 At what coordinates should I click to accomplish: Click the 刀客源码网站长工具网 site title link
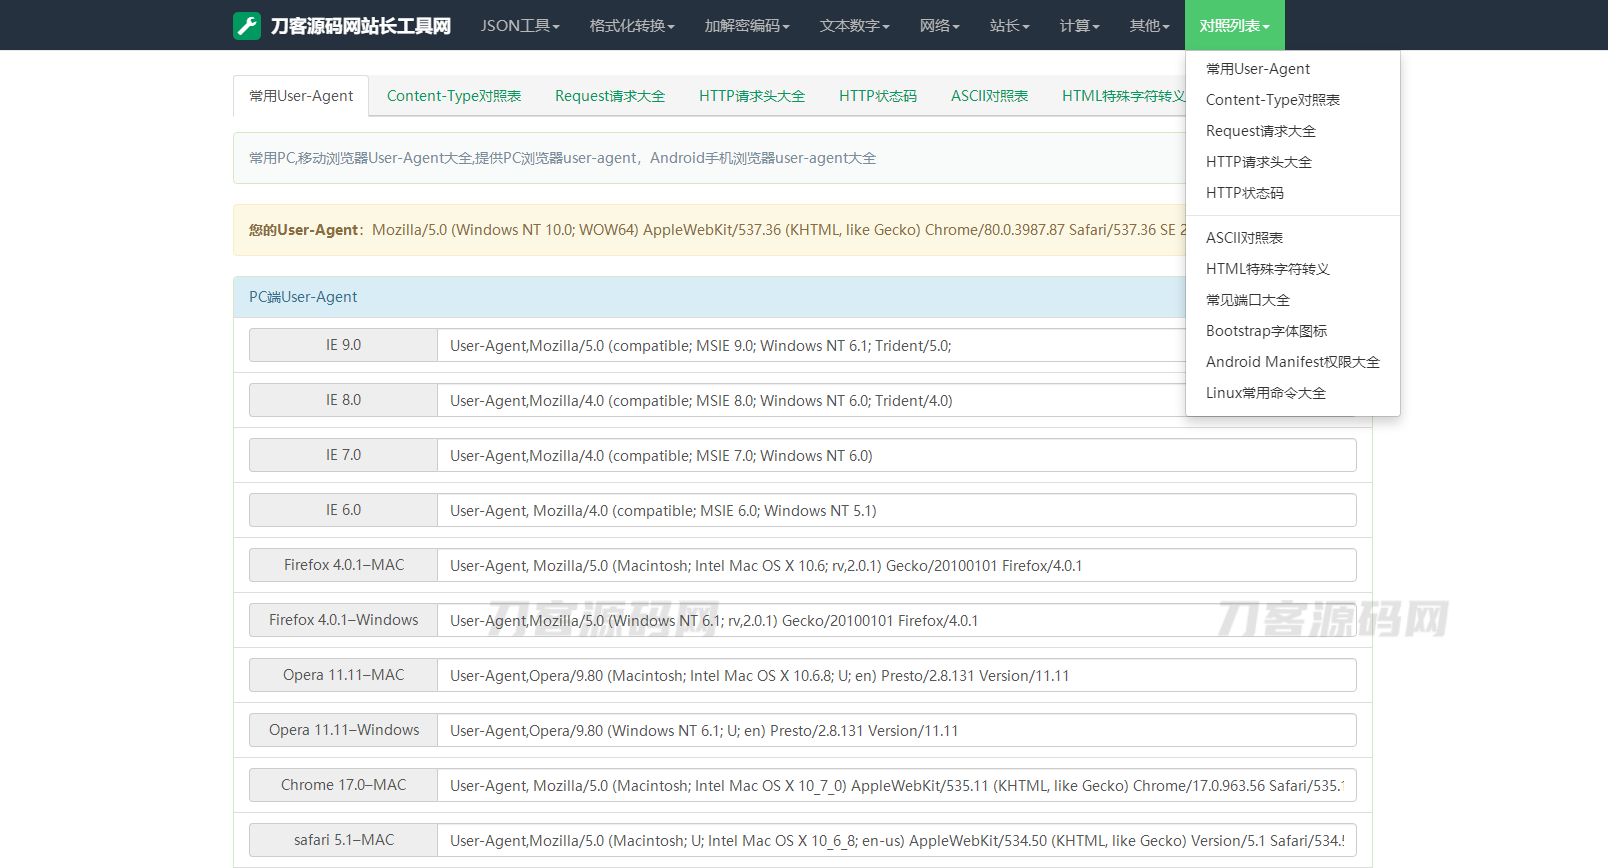tap(360, 26)
